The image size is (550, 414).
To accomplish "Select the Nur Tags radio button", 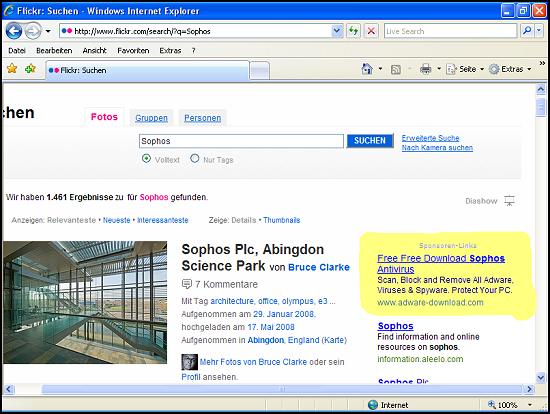I will 195,159.
